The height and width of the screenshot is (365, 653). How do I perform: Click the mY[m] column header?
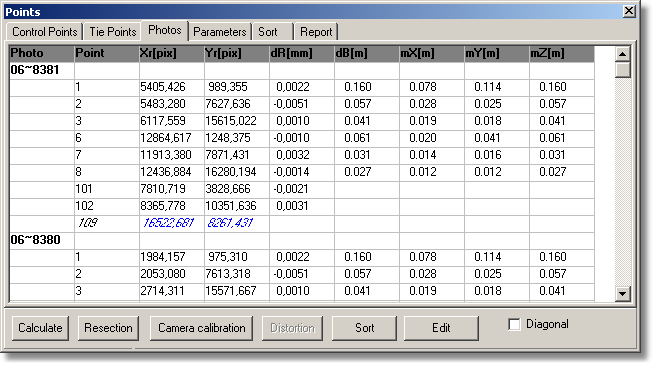(x=496, y=53)
